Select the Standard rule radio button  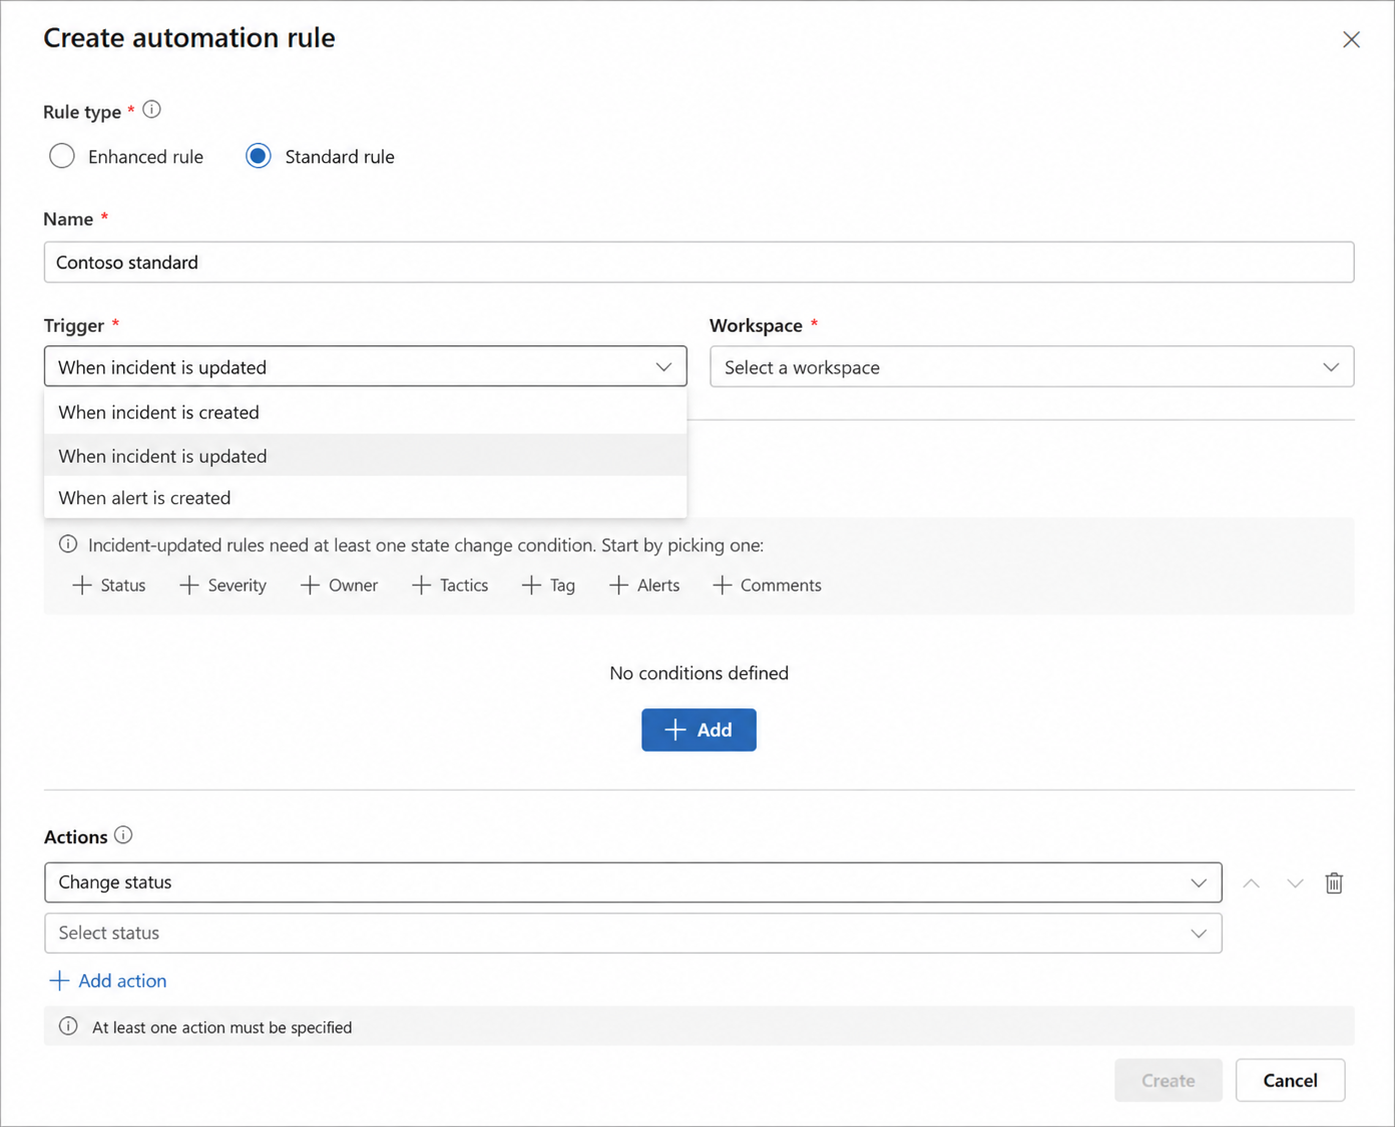point(258,156)
